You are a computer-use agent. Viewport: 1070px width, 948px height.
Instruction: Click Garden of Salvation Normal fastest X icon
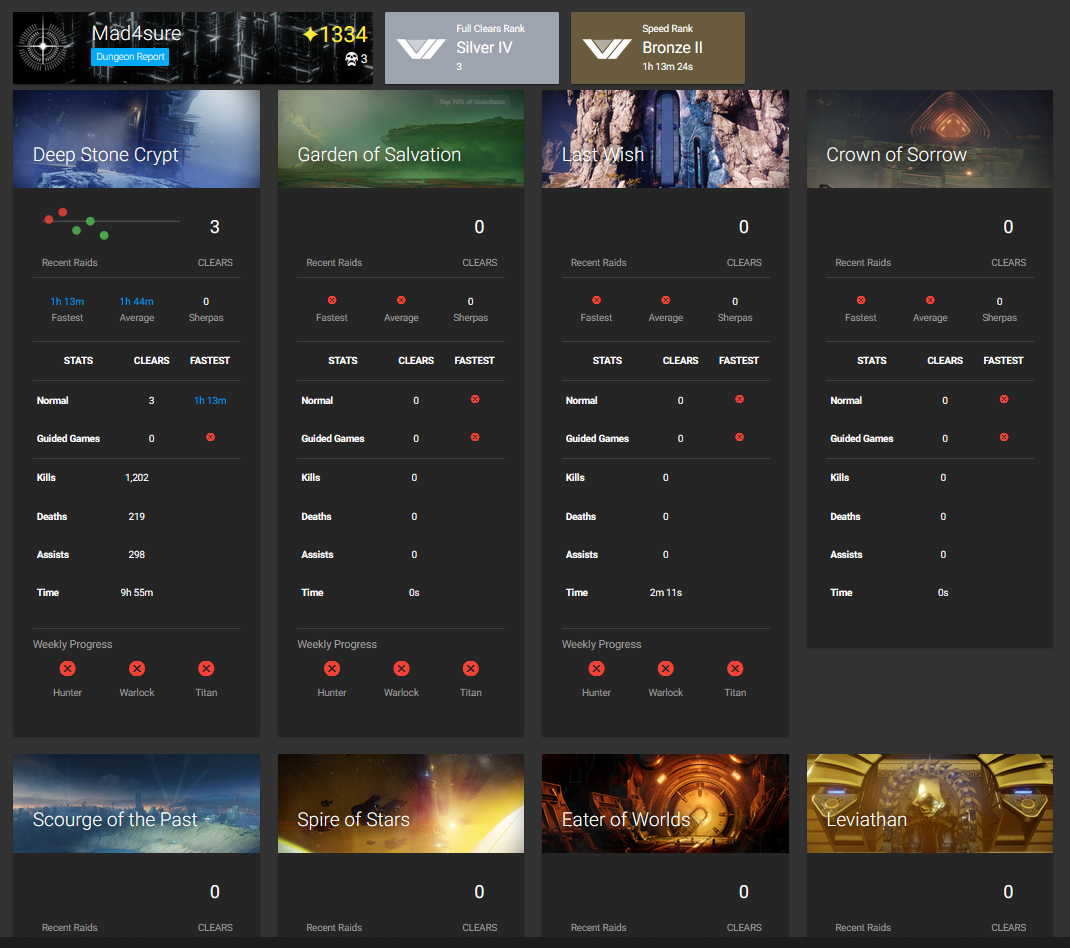pos(475,399)
